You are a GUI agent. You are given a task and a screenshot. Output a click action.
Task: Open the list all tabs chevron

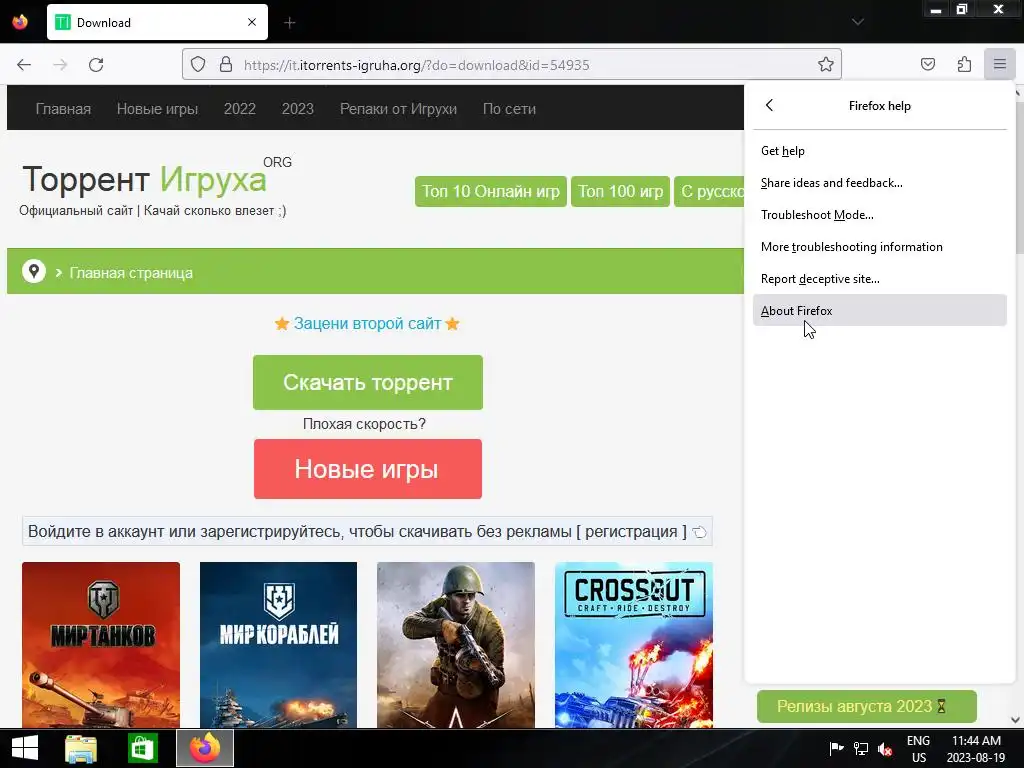coord(858,22)
